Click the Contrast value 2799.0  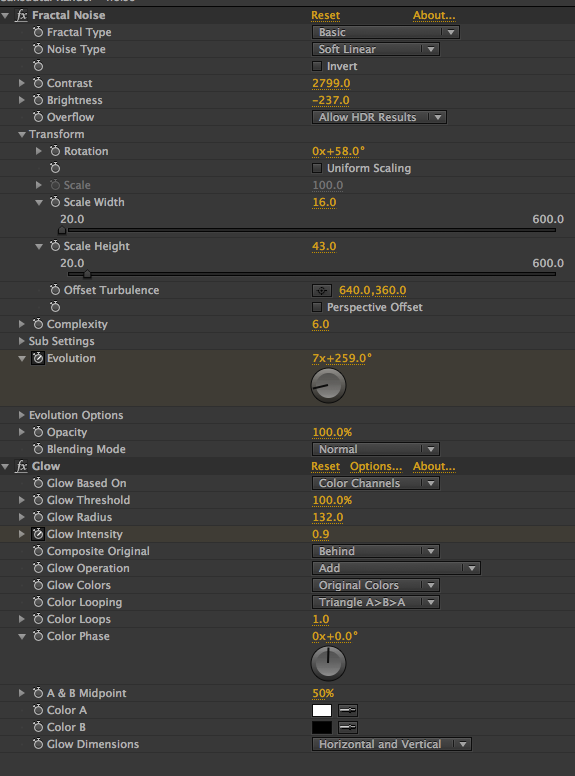point(331,83)
